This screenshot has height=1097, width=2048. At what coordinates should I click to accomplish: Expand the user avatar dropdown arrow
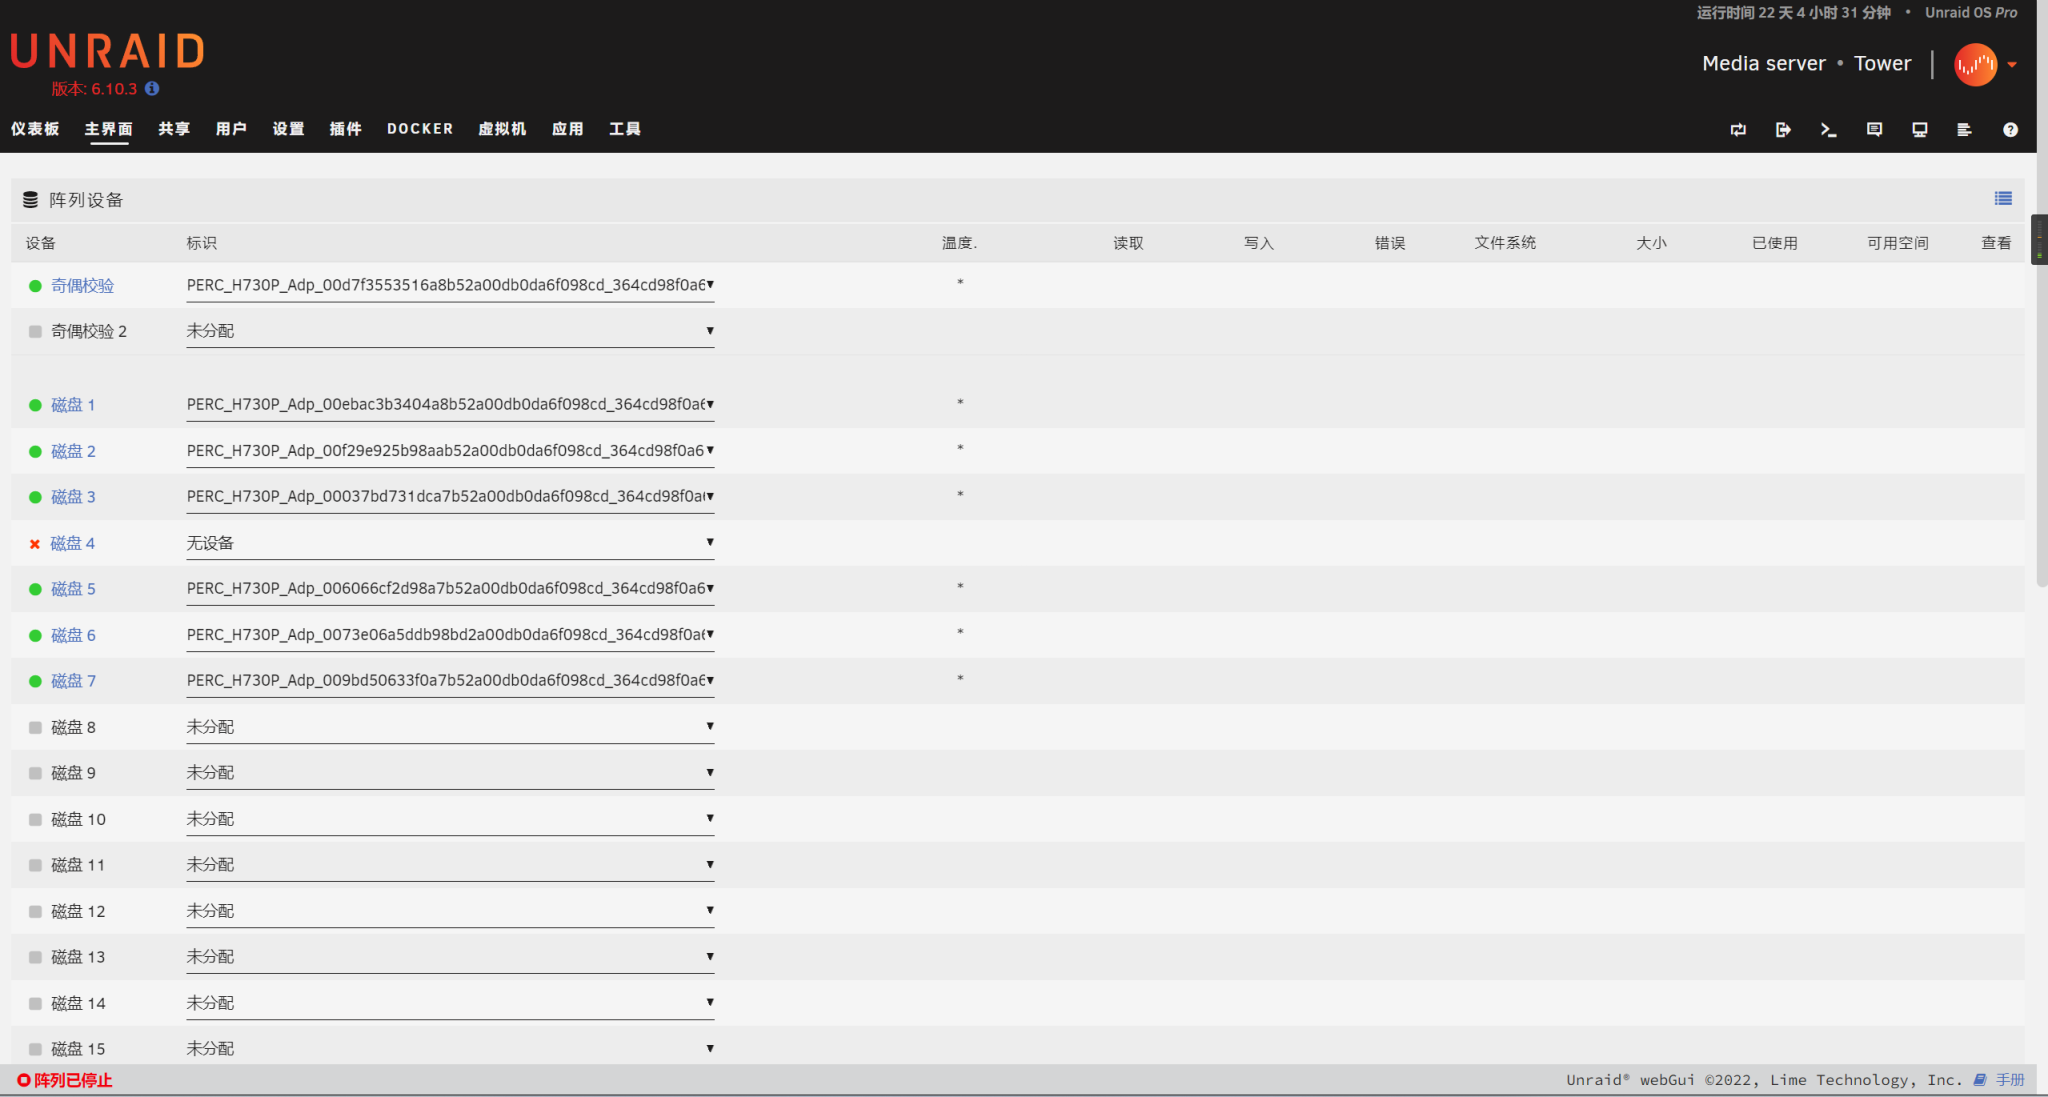pyautogui.click(x=2012, y=65)
